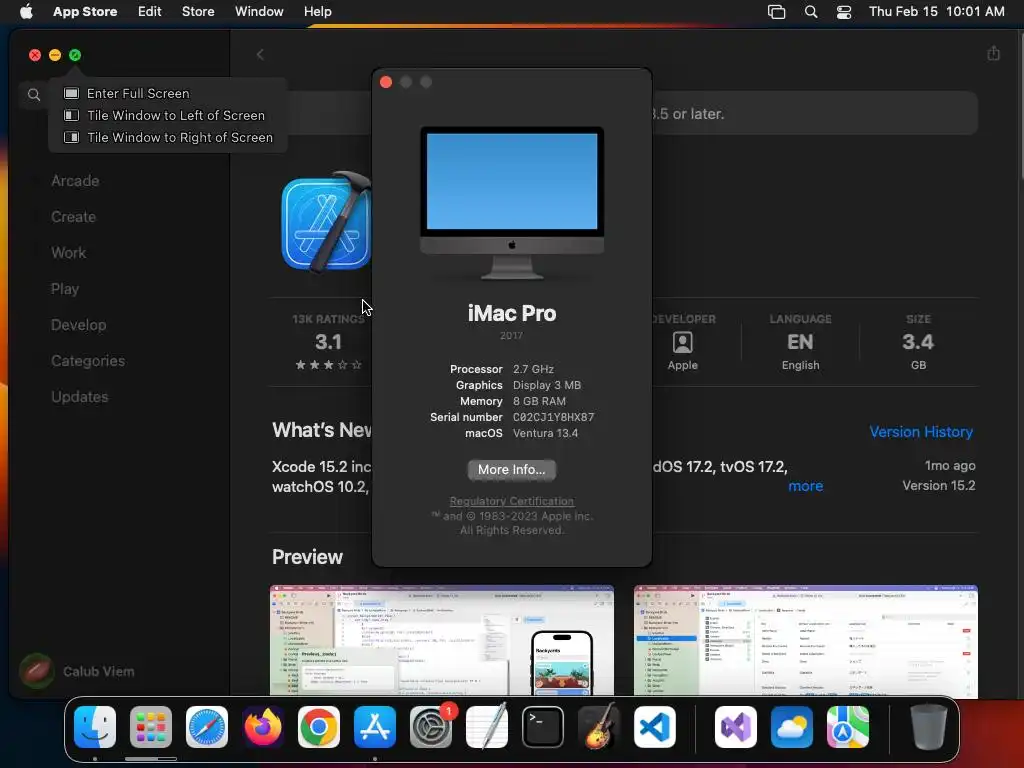Click the Calub Viem account name
The height and width of the screenshot is (768, 1024).
point(99,671)
